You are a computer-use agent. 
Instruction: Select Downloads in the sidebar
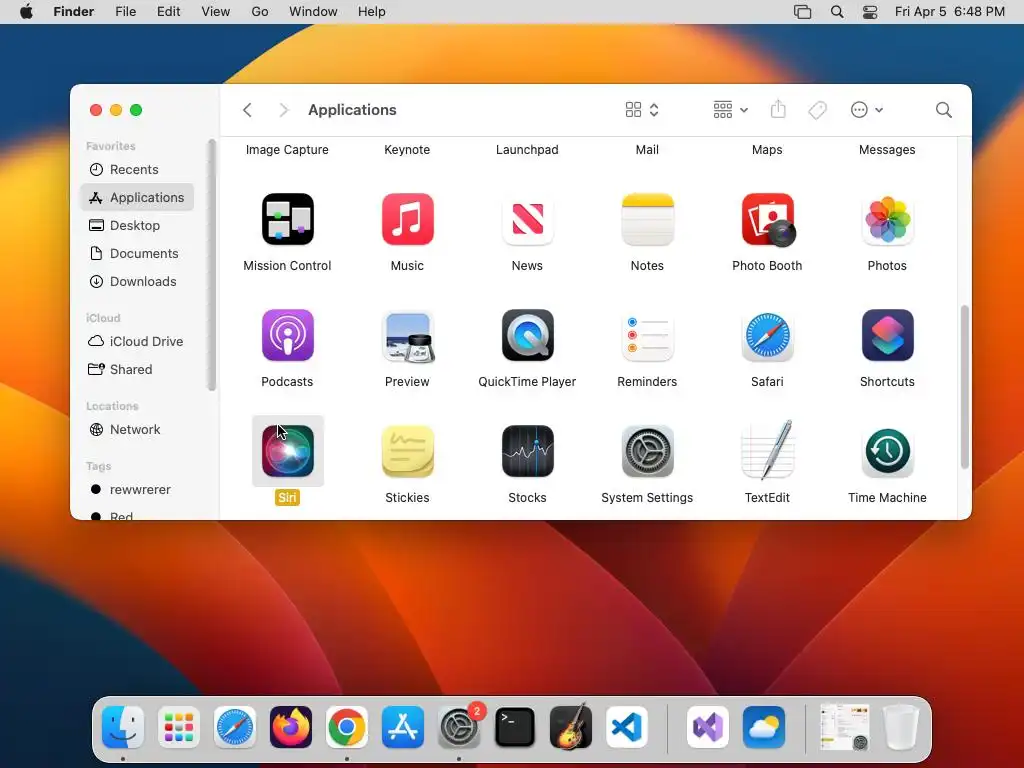pyautogui.click(x=137, y=281)
